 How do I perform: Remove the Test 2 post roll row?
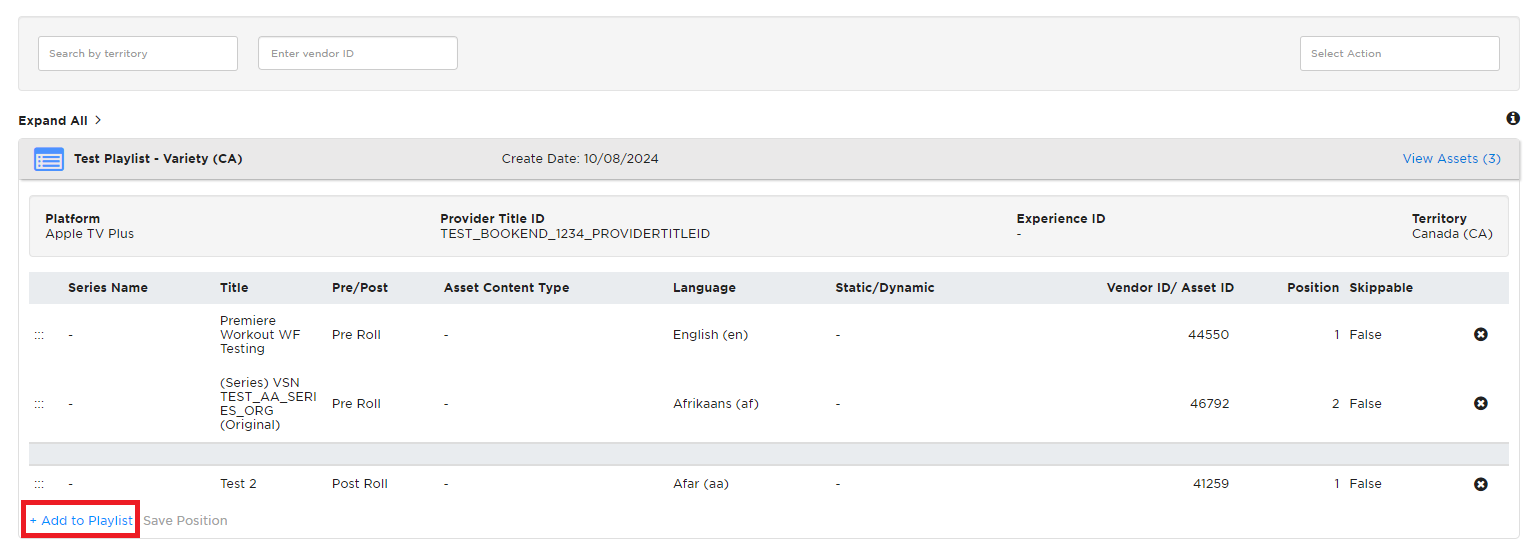click(1481, 484)
